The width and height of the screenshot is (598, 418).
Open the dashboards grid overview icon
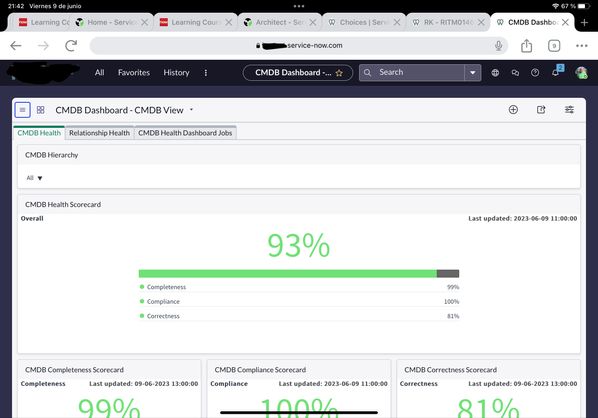(x=40, y=110)
